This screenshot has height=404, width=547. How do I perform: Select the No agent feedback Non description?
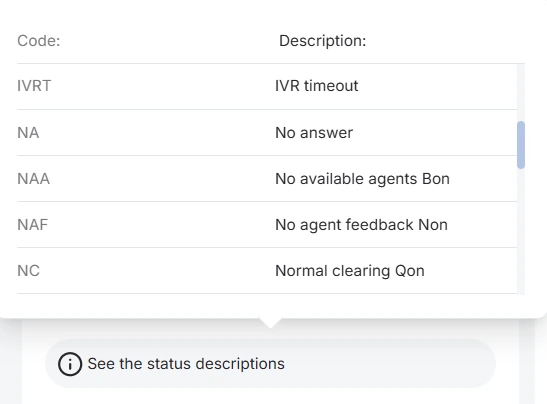point(361,225)
